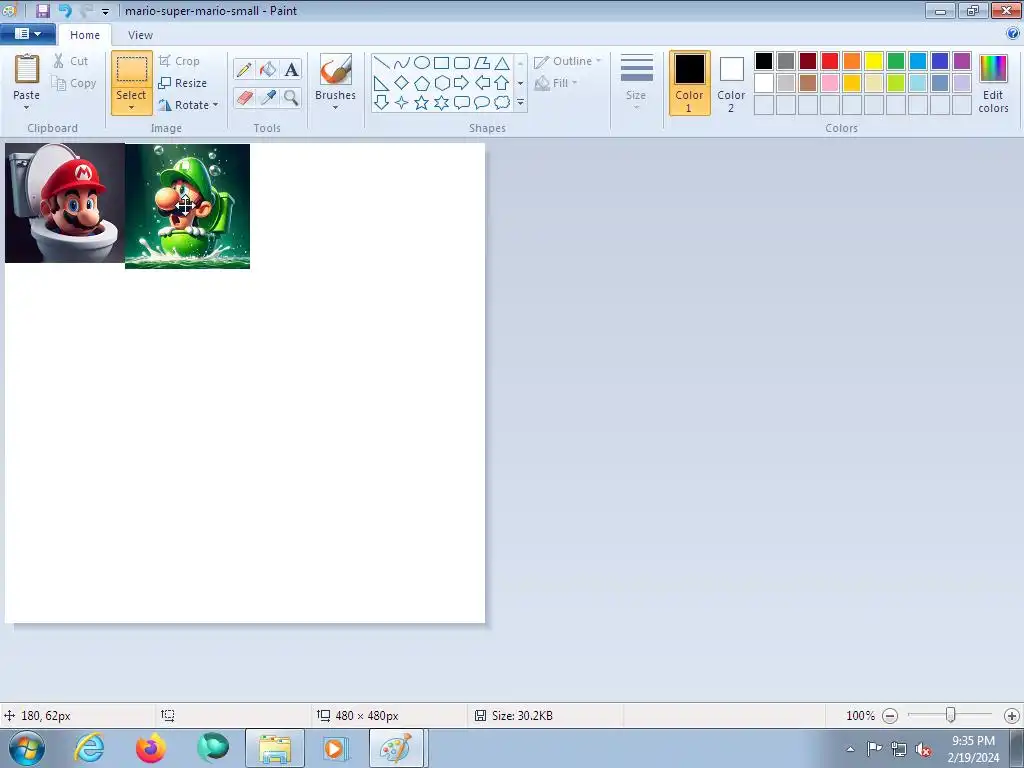Select the Rounded rectangular callout shape
Viewport: 1024px width, 768px height.
tap(462, 103)
